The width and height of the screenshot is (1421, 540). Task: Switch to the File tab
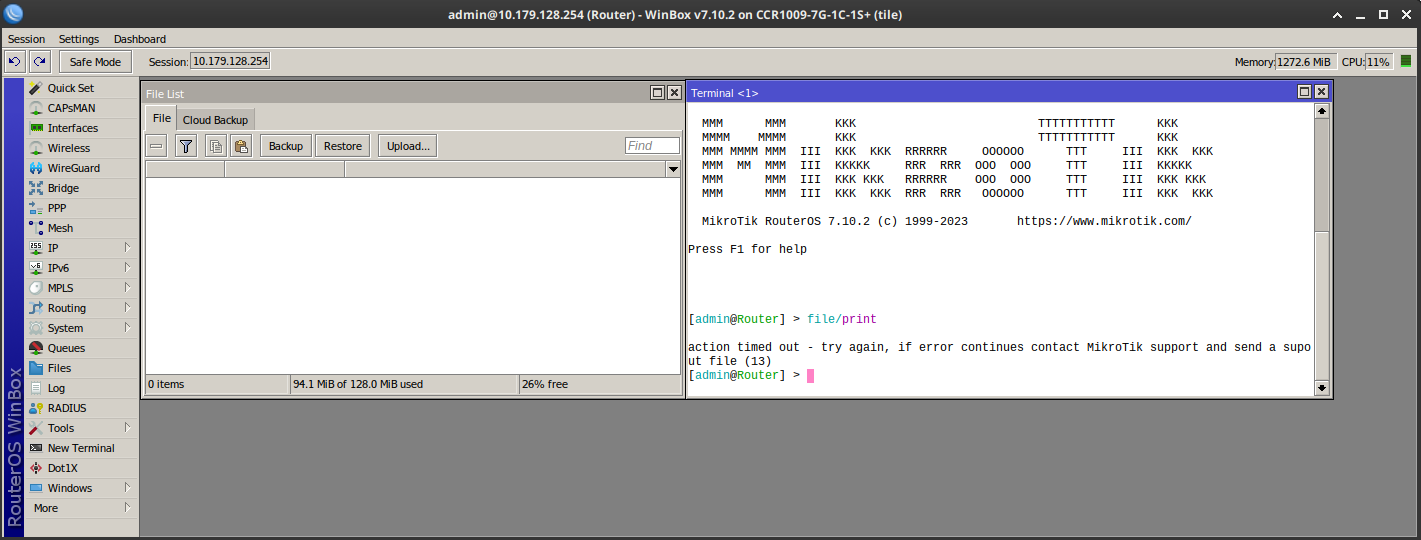point(161,118)
